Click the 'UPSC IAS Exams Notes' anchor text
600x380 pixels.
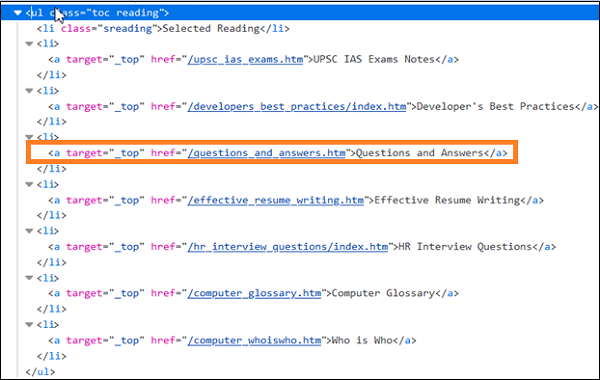(374, 60)
